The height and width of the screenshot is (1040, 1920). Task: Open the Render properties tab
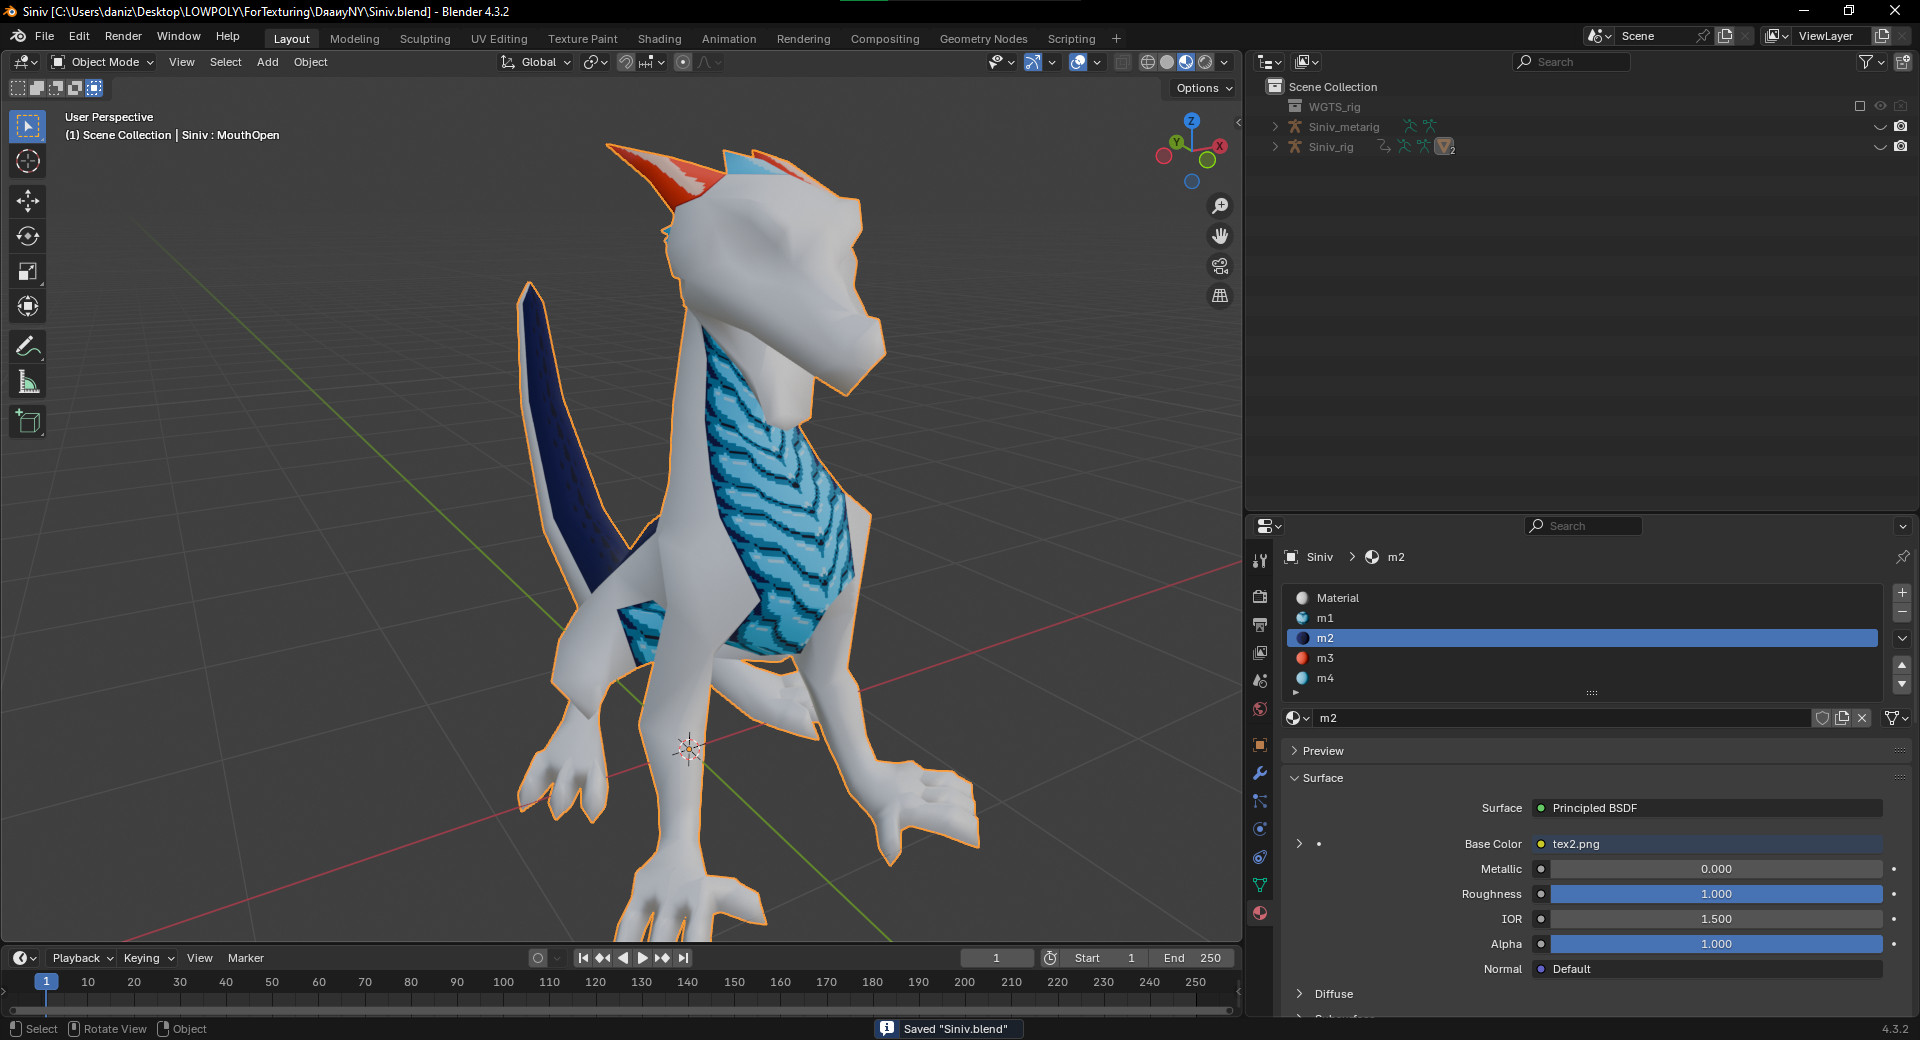[x=1260, y=596]
